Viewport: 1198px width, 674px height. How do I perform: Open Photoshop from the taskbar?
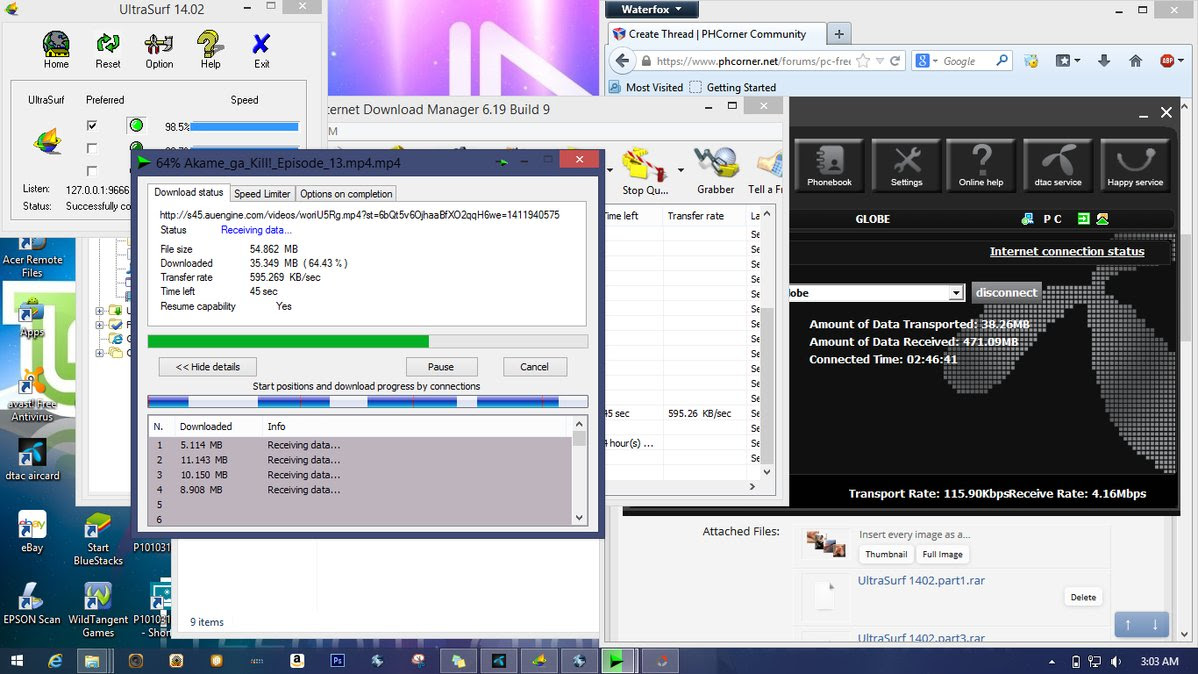click(337, 661)
